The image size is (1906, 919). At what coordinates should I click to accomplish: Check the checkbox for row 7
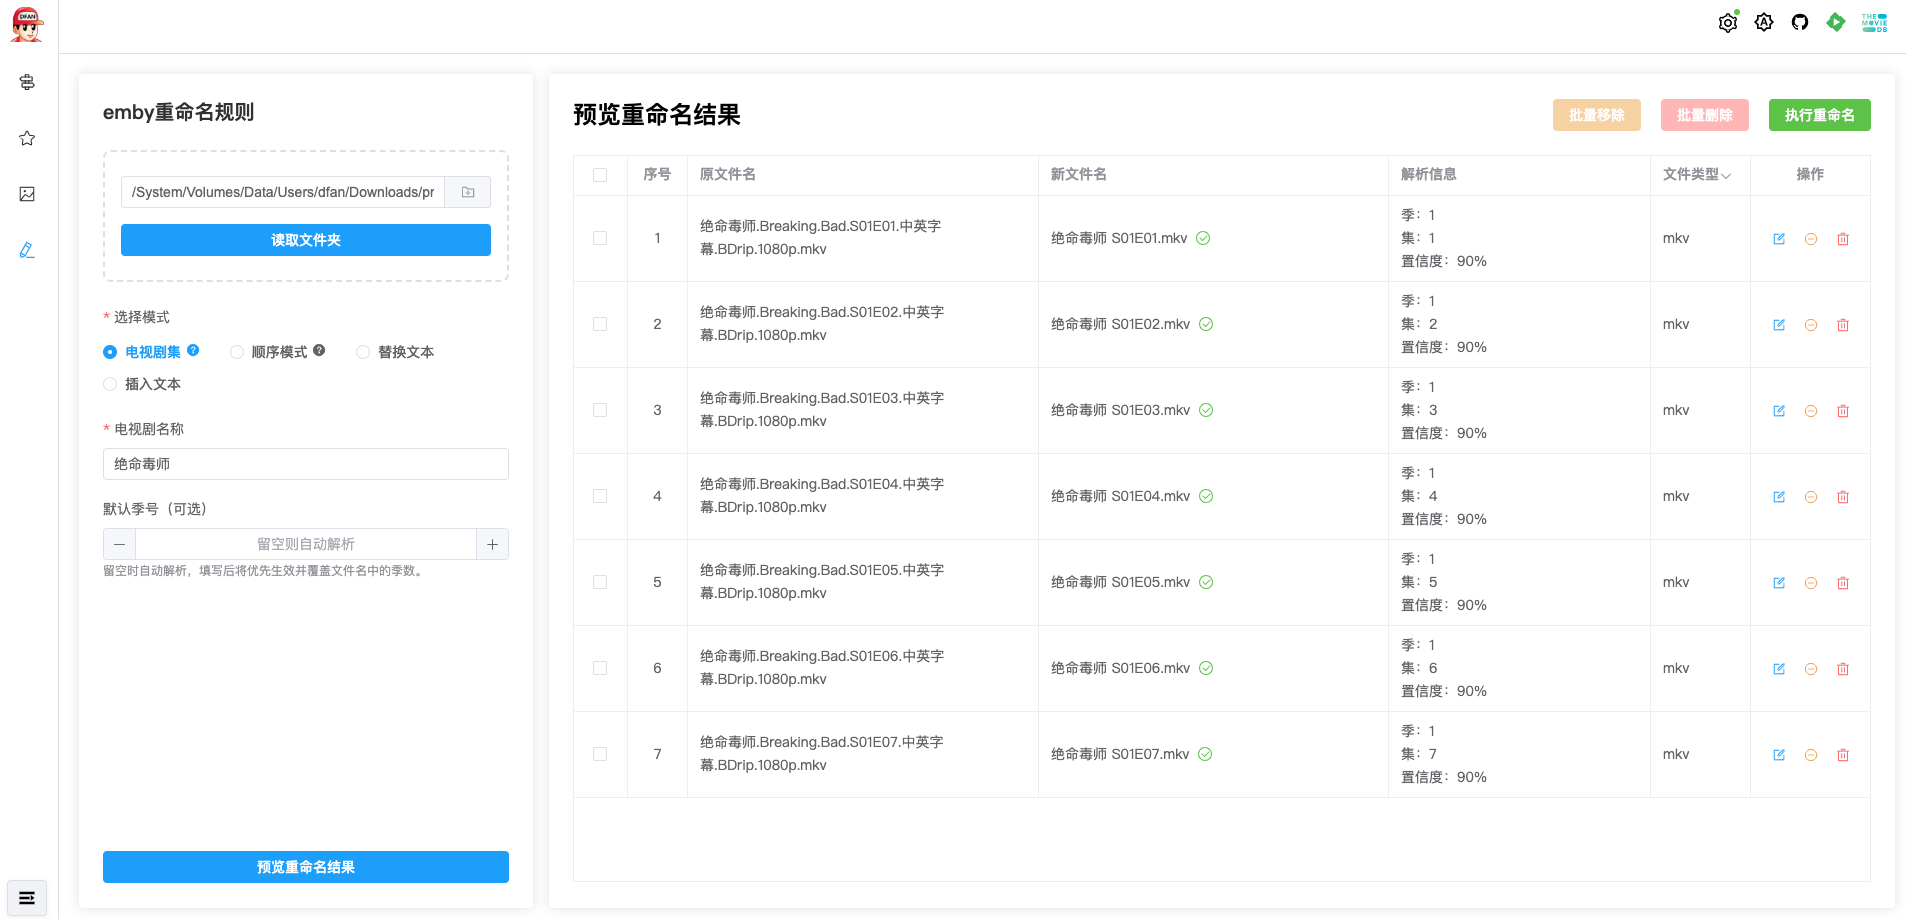point(600,754)
